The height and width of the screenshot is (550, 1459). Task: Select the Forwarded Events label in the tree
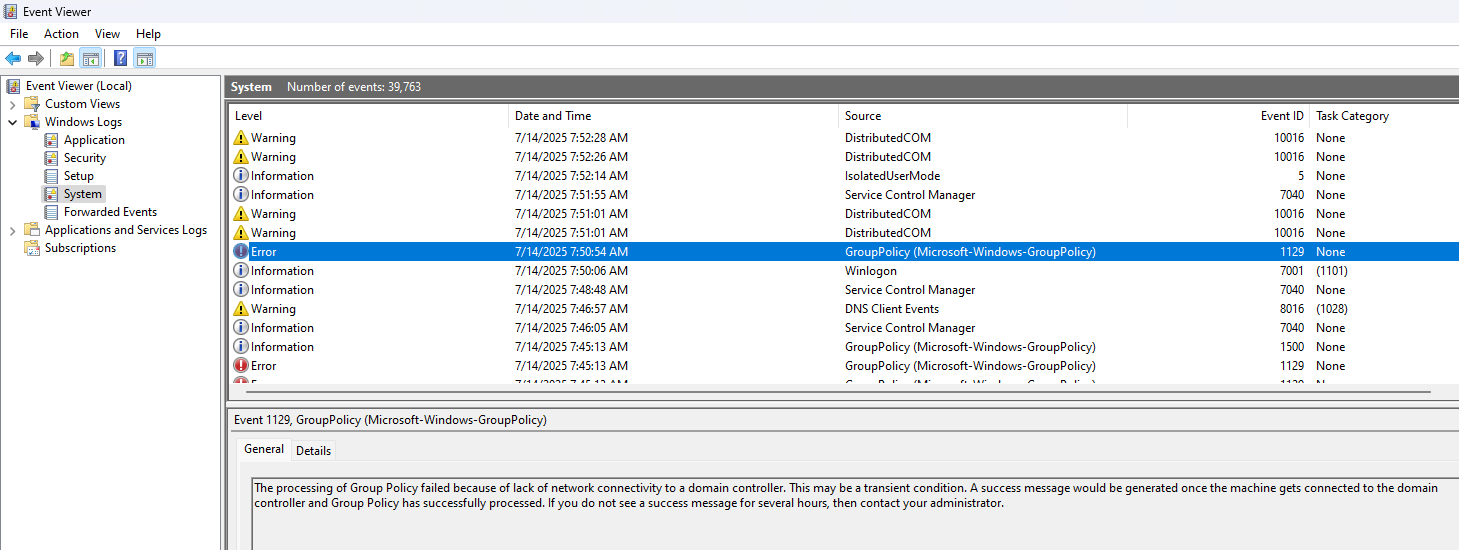[110, 212]
